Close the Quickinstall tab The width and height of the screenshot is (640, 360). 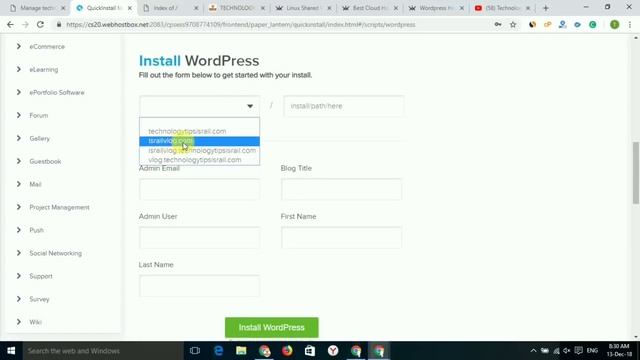coord(129,8)
